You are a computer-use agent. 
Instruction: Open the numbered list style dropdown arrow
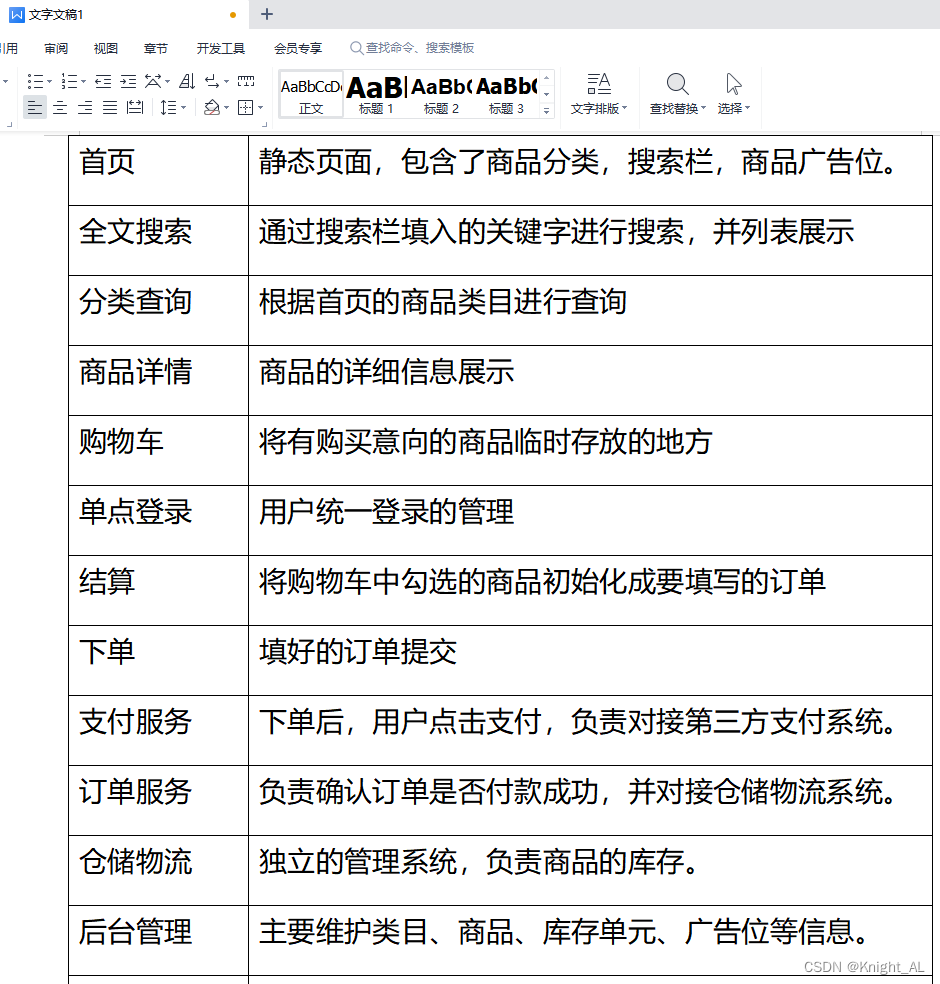[83, 82]
